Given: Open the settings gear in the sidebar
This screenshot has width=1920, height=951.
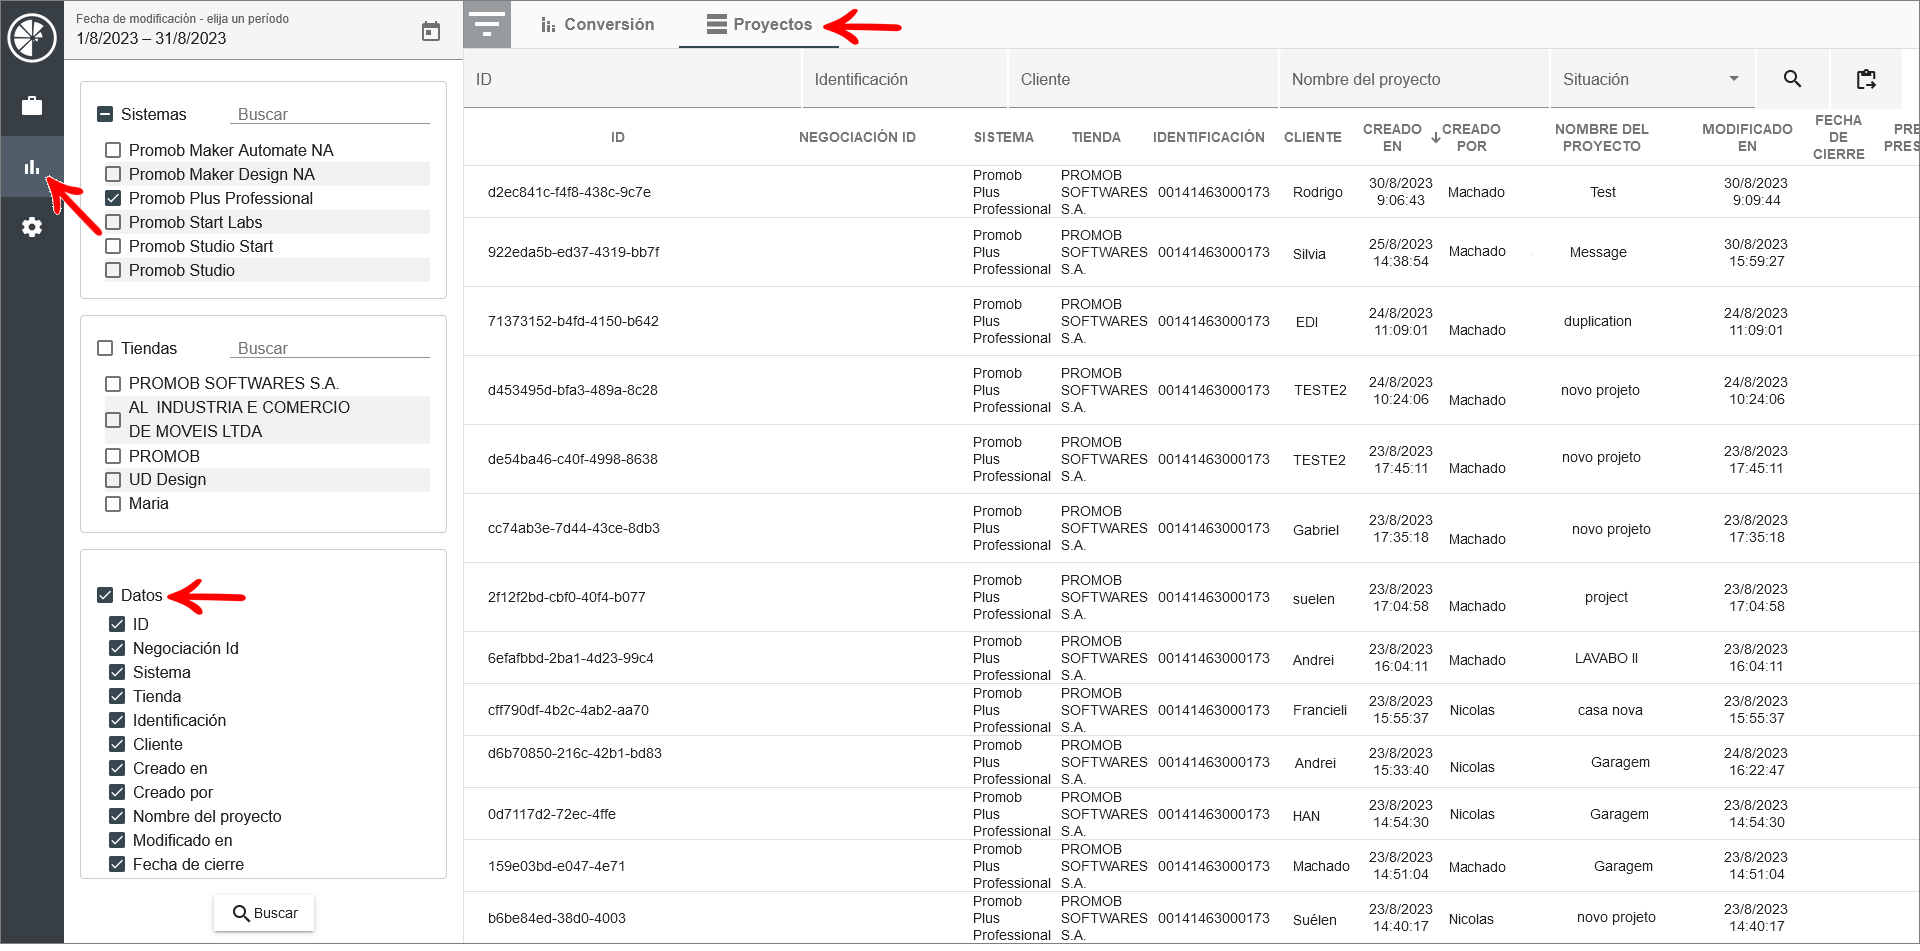Looking at the screenshot, I should click(x=32, y=227).
